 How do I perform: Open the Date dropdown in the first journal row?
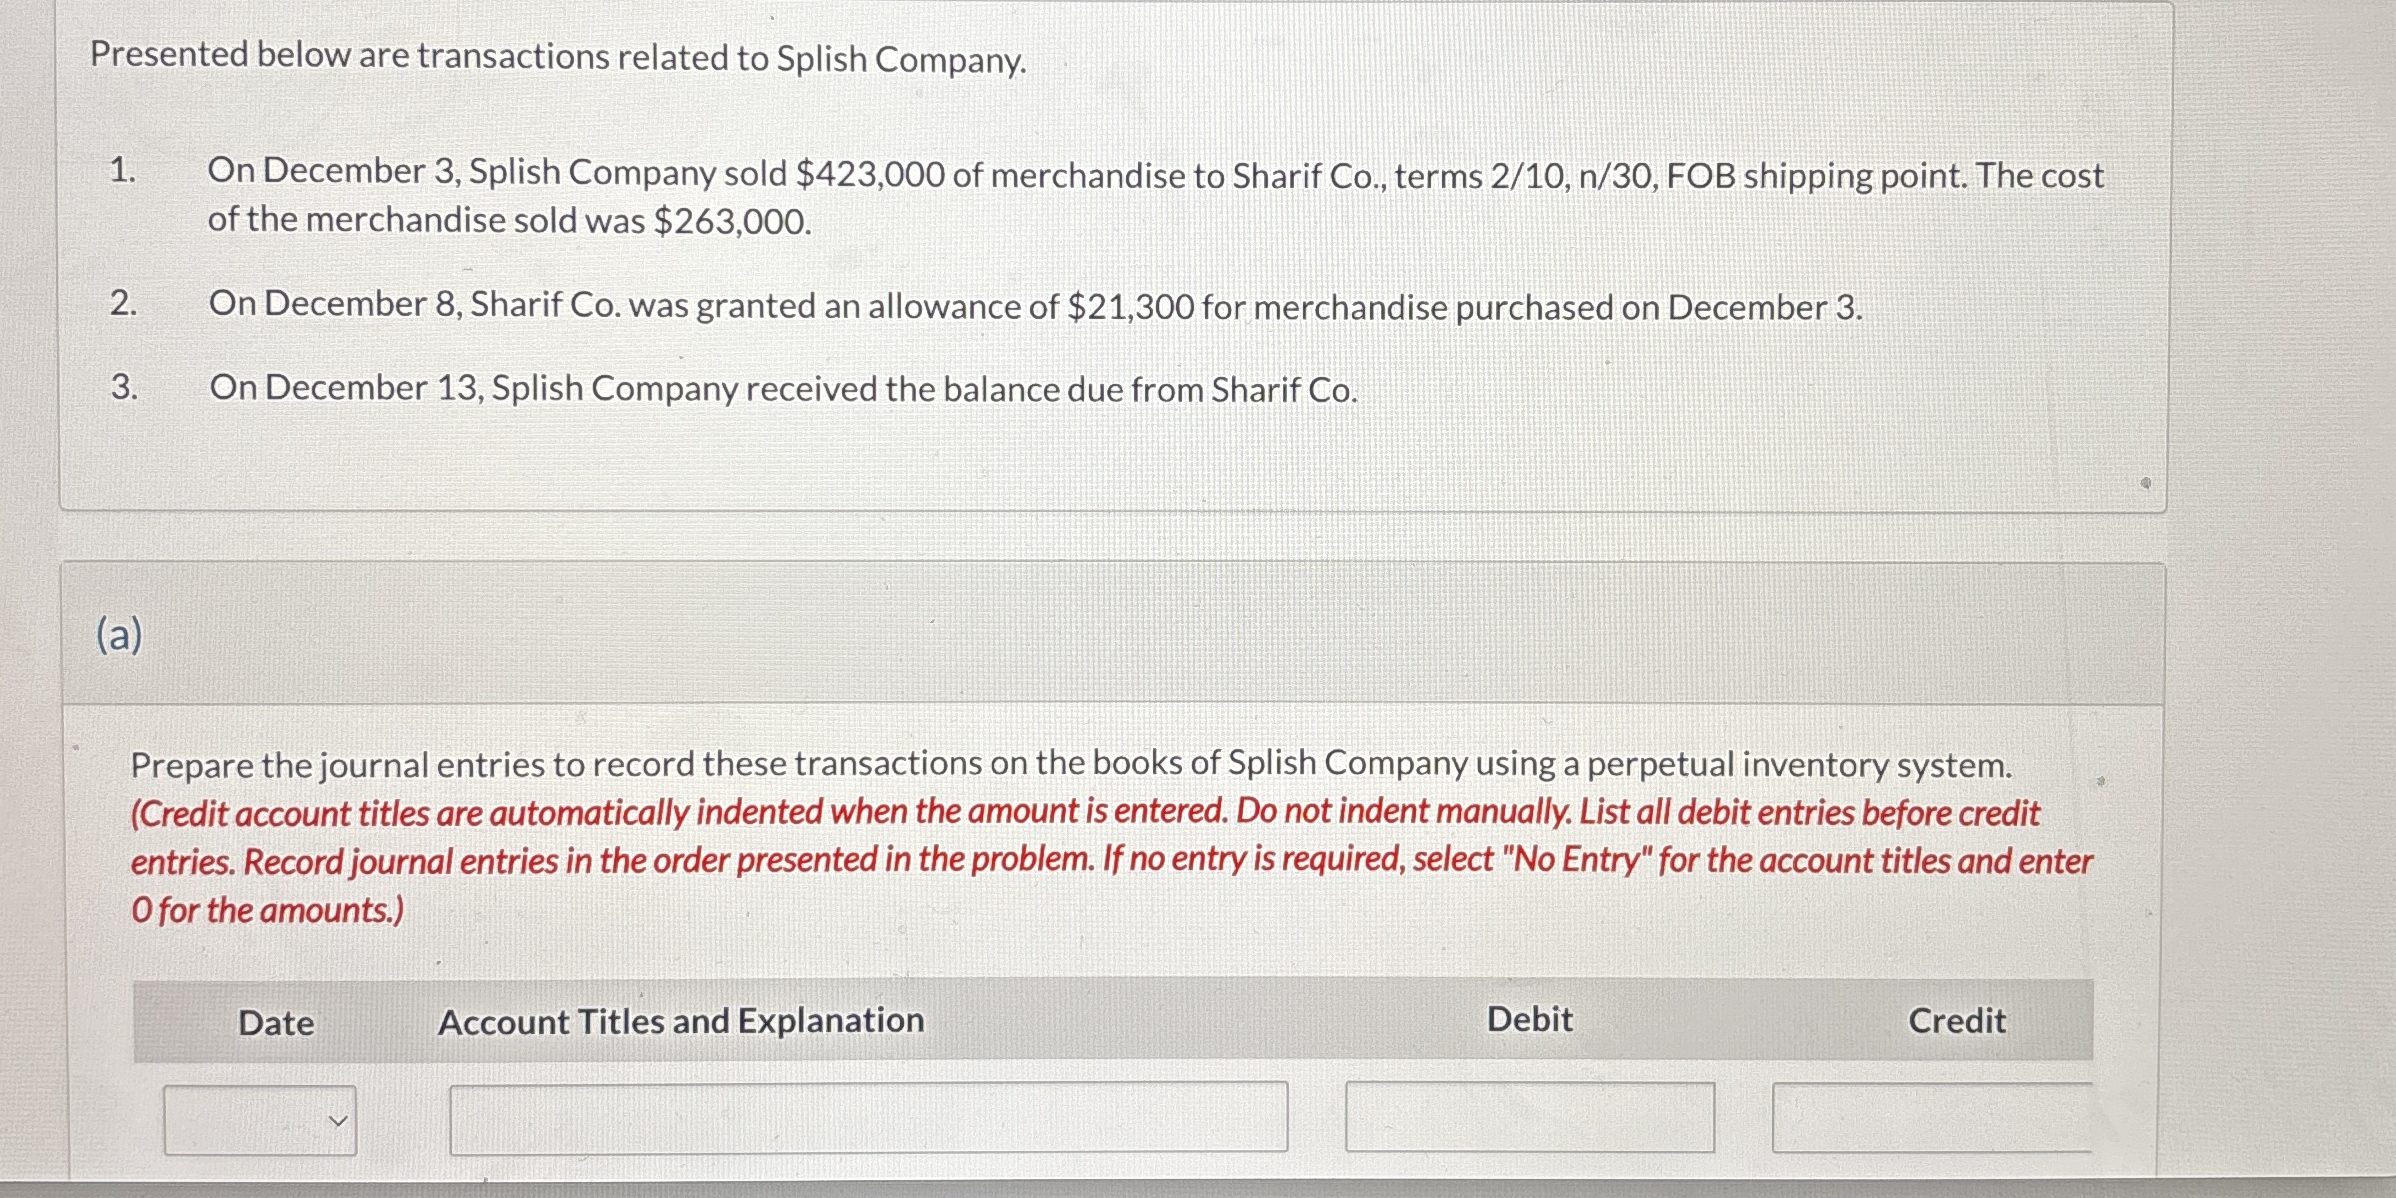260,1120
